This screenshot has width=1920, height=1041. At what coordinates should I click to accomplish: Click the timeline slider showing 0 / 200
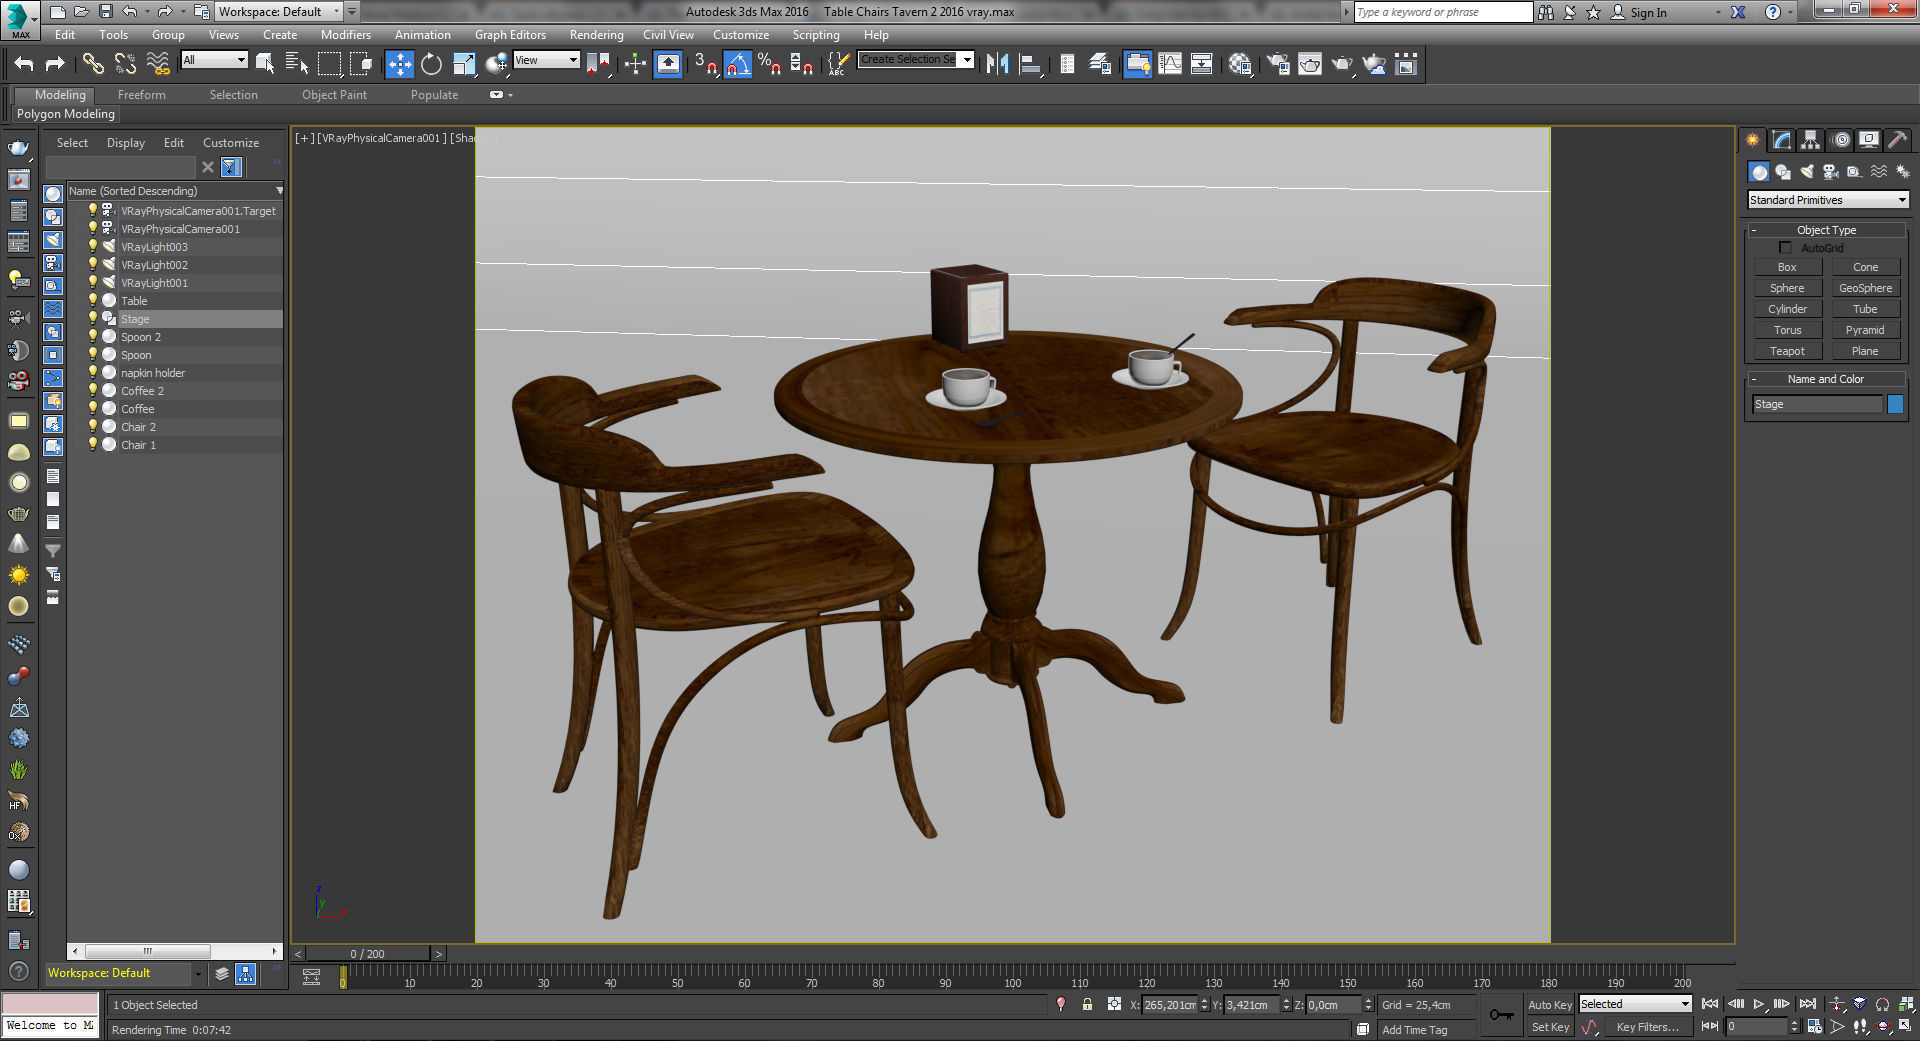click(x=367, y=954)
